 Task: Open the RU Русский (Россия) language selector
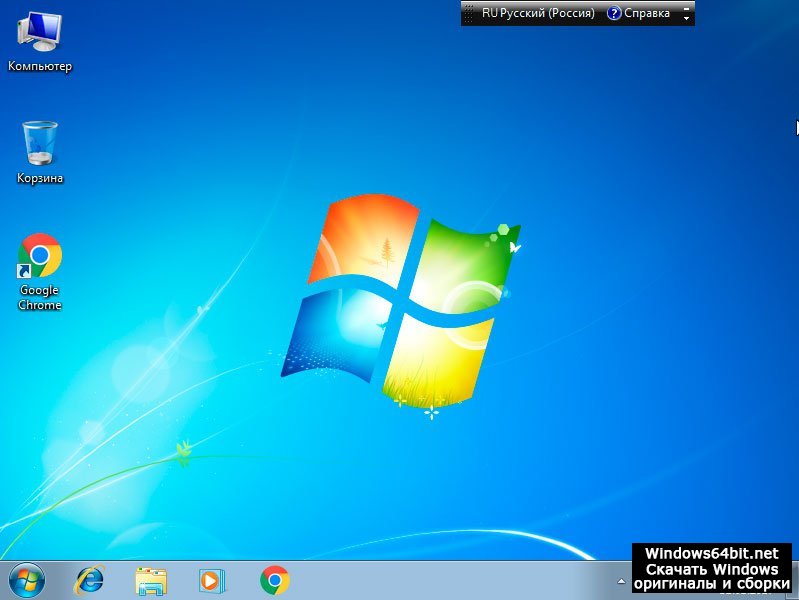(538, 13)
